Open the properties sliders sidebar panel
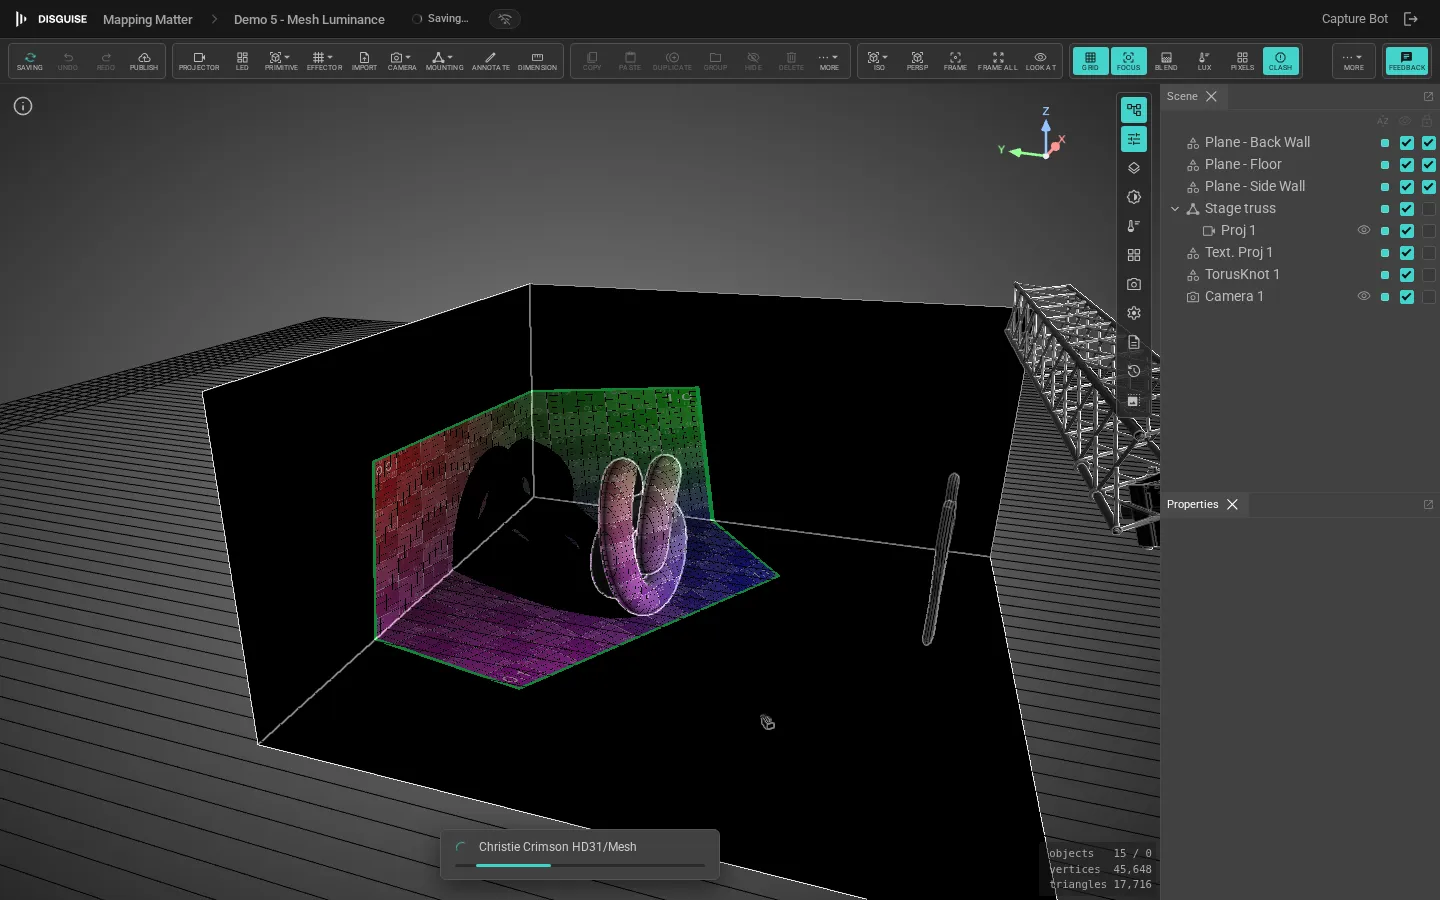The height and width of the screenshot is (900, 1440). click(x=1134, y=139)
